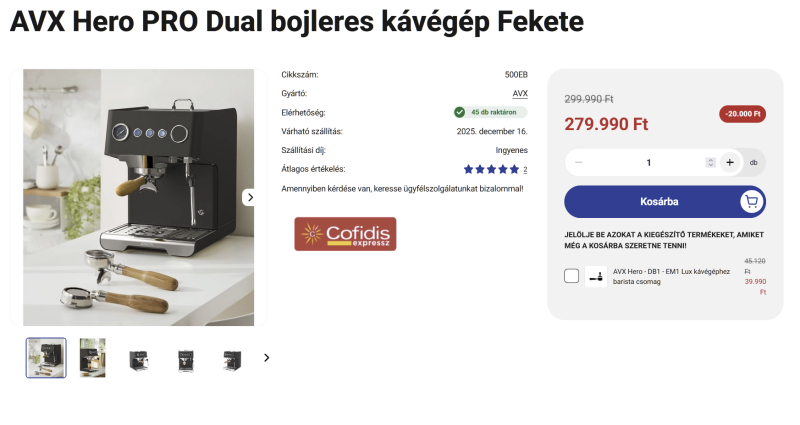Open the AVX manufacturer link
Image resolution: width=800 pixels, height=425 pixels.
point(520,93)
